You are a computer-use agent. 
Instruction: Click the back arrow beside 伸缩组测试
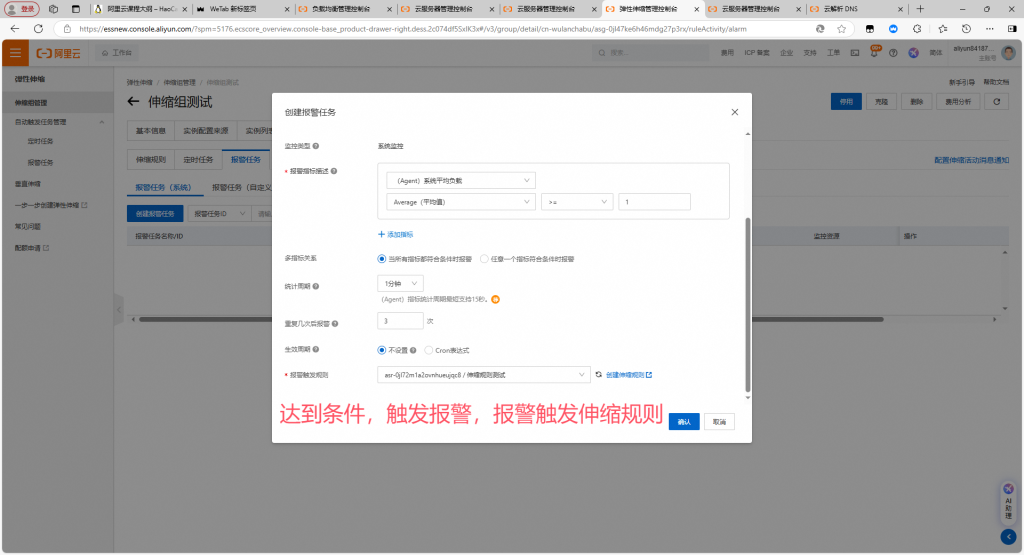[x=134, y=102]
